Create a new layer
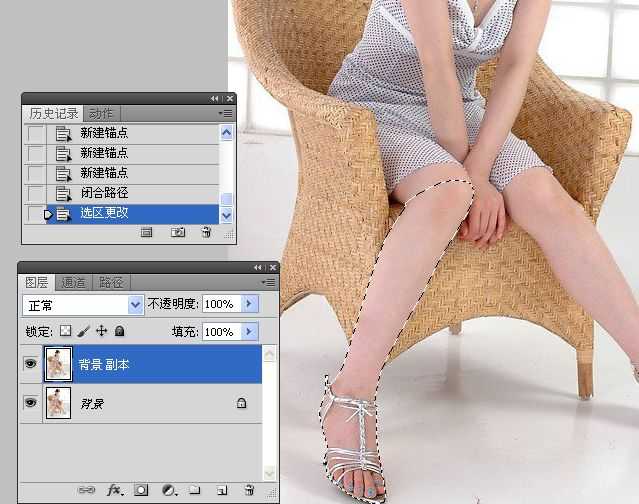 coord(222,490)
